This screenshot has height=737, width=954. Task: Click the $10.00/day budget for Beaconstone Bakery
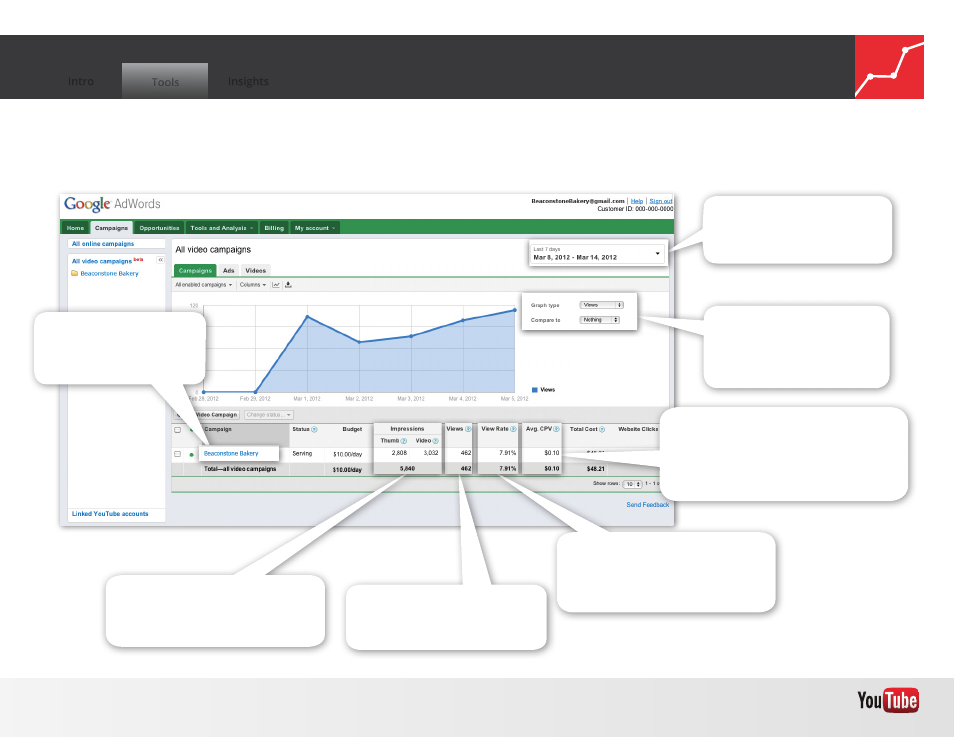pos(347,455)
